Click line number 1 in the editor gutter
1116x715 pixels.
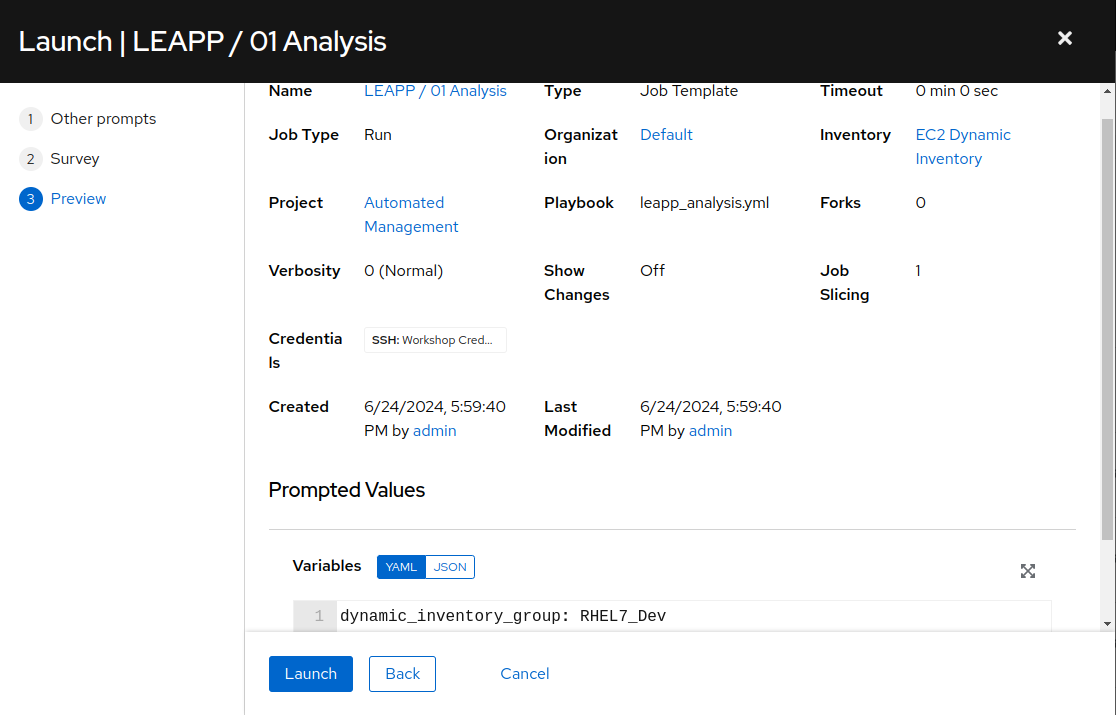pyautogui.click(x=319, y=616)
